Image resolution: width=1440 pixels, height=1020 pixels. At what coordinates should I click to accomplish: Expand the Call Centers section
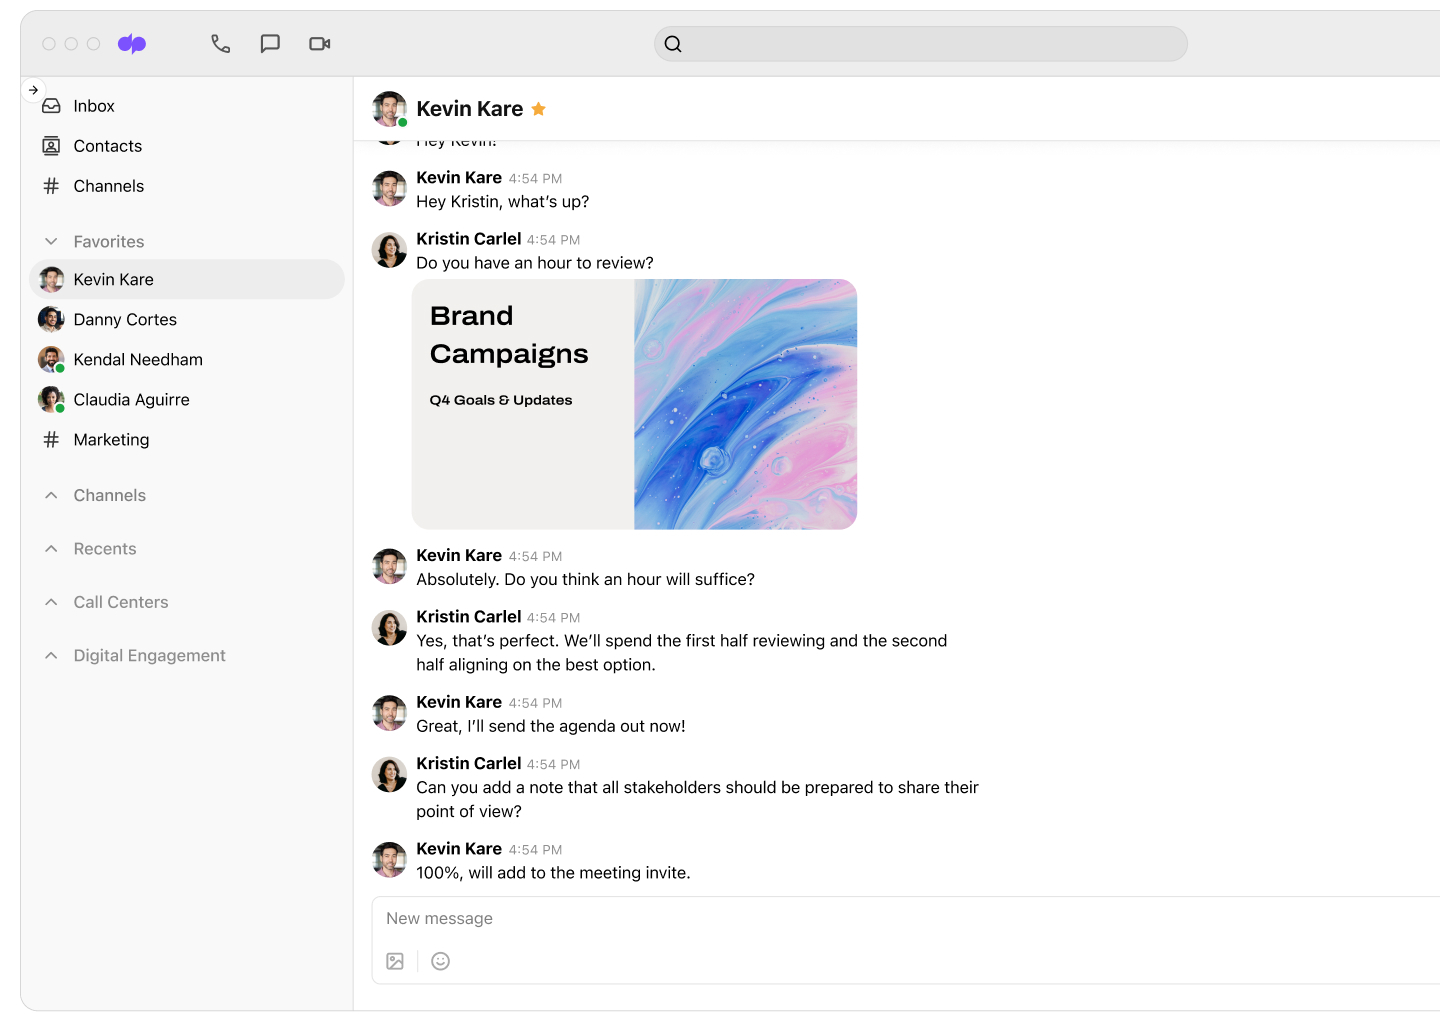(x=51, y=601)
